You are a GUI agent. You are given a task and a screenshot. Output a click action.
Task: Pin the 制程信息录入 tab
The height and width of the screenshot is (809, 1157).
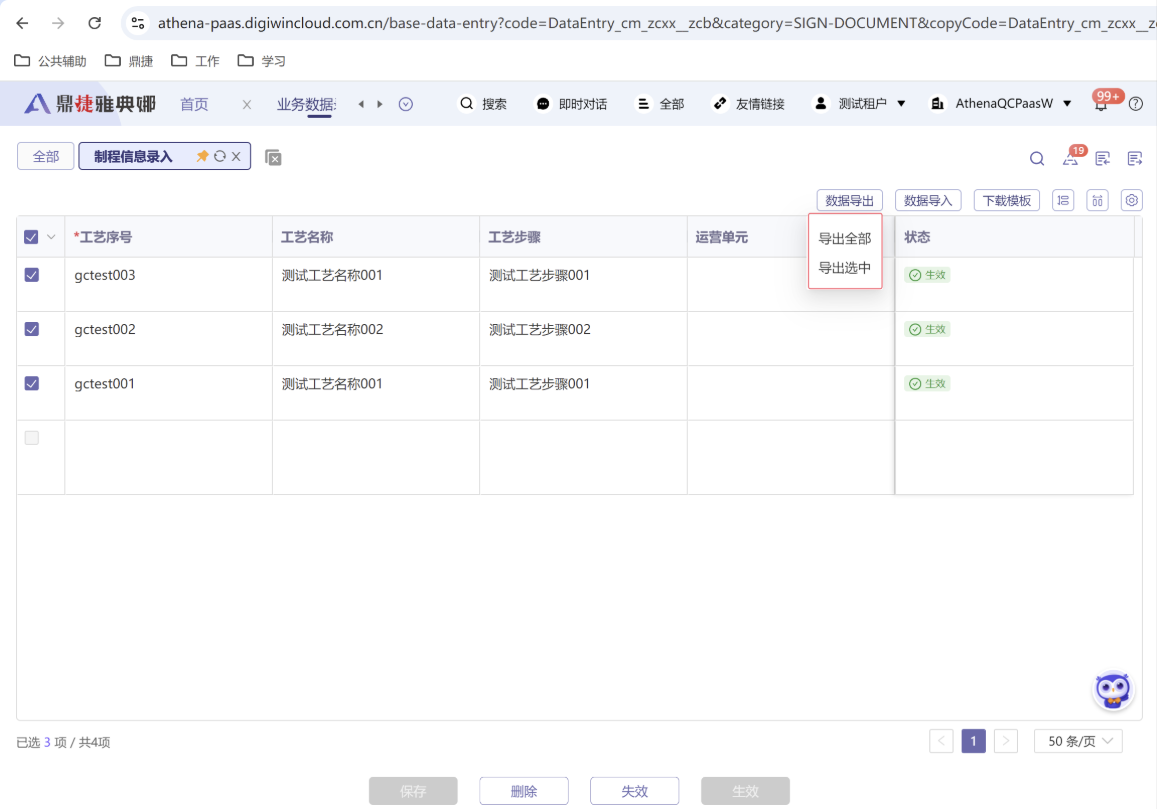(x=202, y=156)
